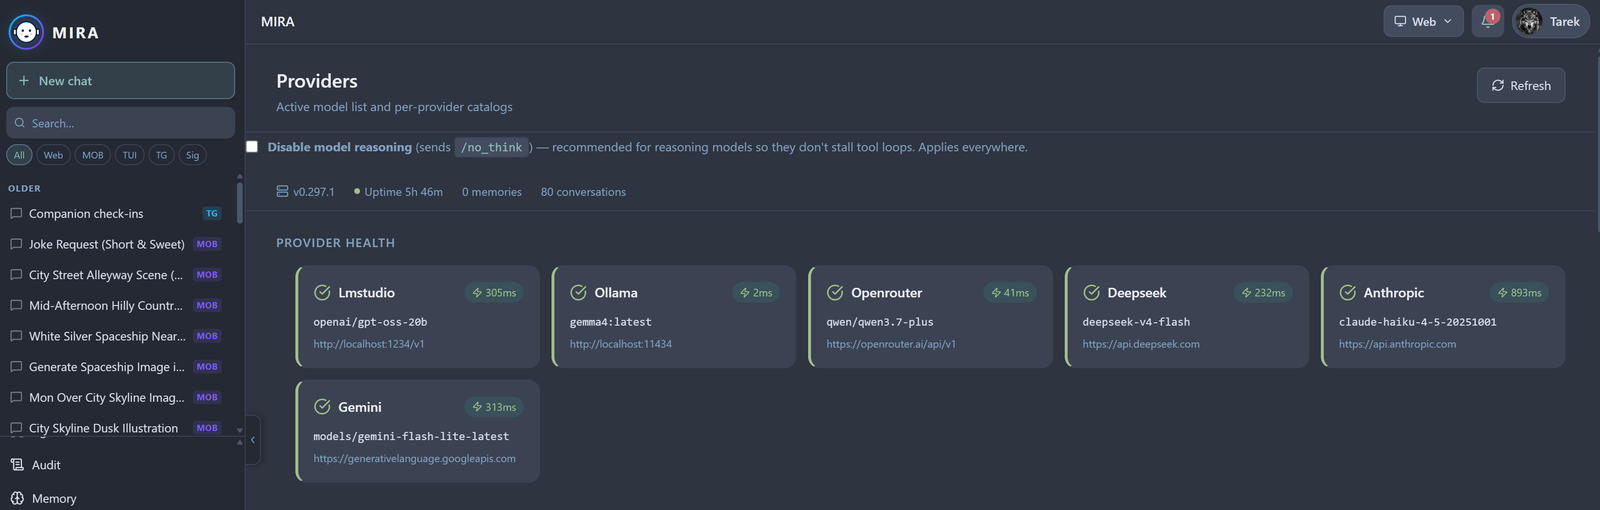Viewport: 1600px width, 510px height.
Task: Click the Uptime 5h 46m status
Action: click(398, 192)
